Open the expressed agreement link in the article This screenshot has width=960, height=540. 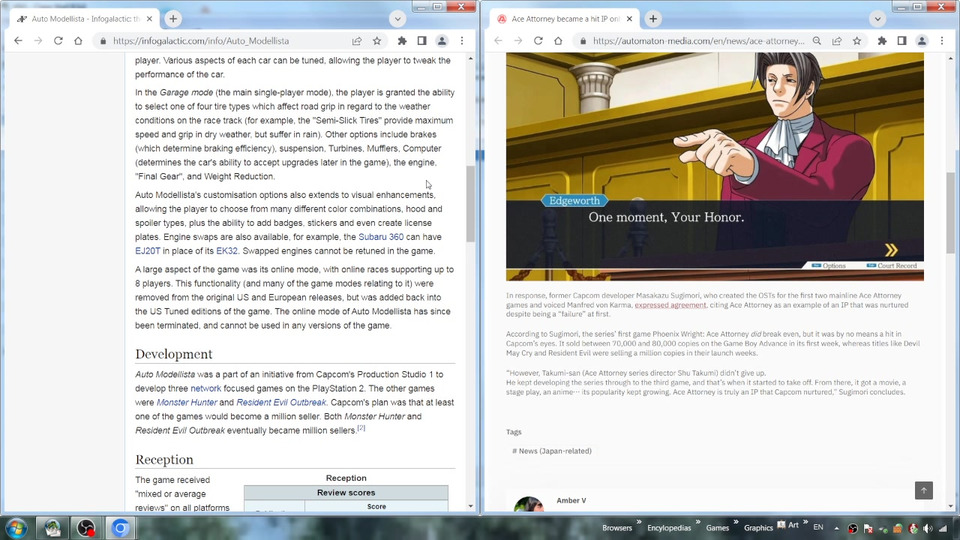(670, 305)
